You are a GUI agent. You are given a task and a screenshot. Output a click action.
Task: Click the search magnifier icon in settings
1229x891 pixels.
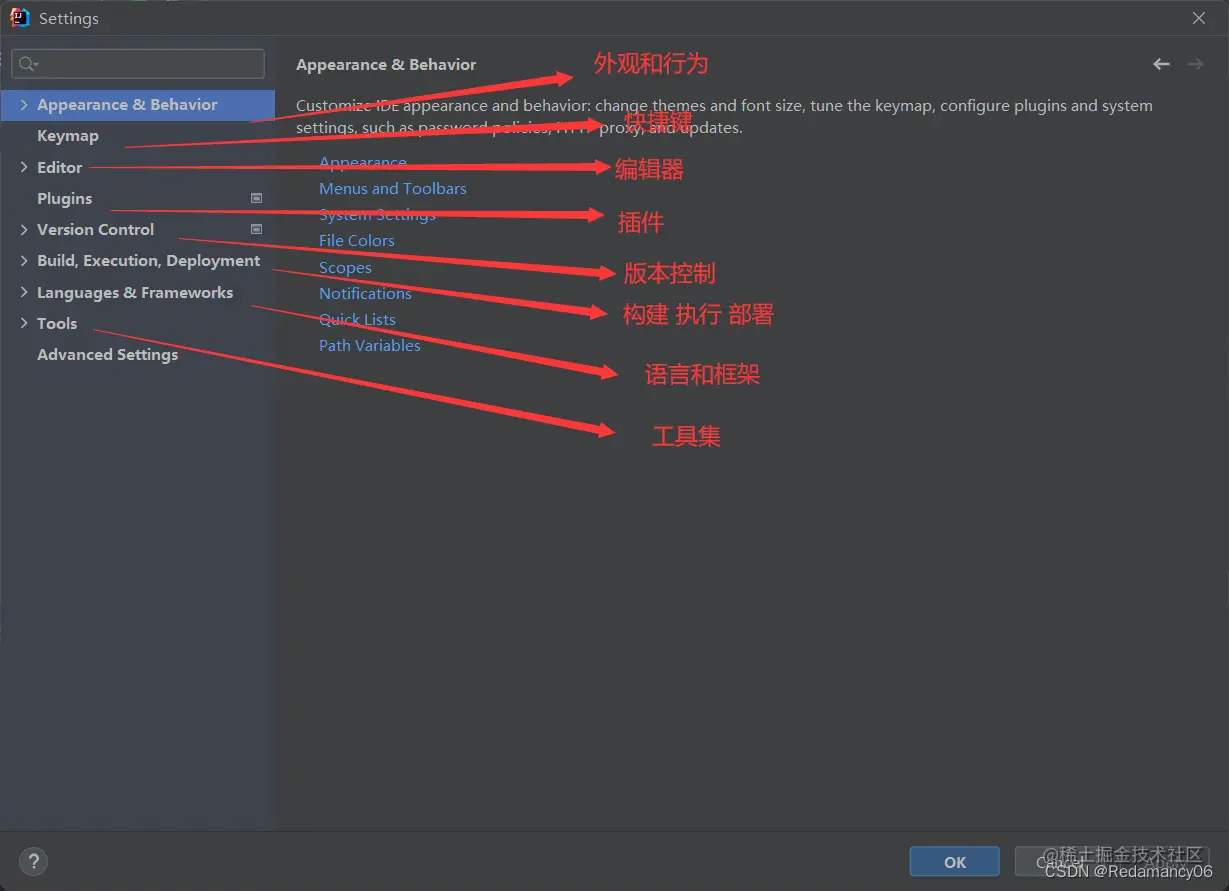(x=27, y=64)
